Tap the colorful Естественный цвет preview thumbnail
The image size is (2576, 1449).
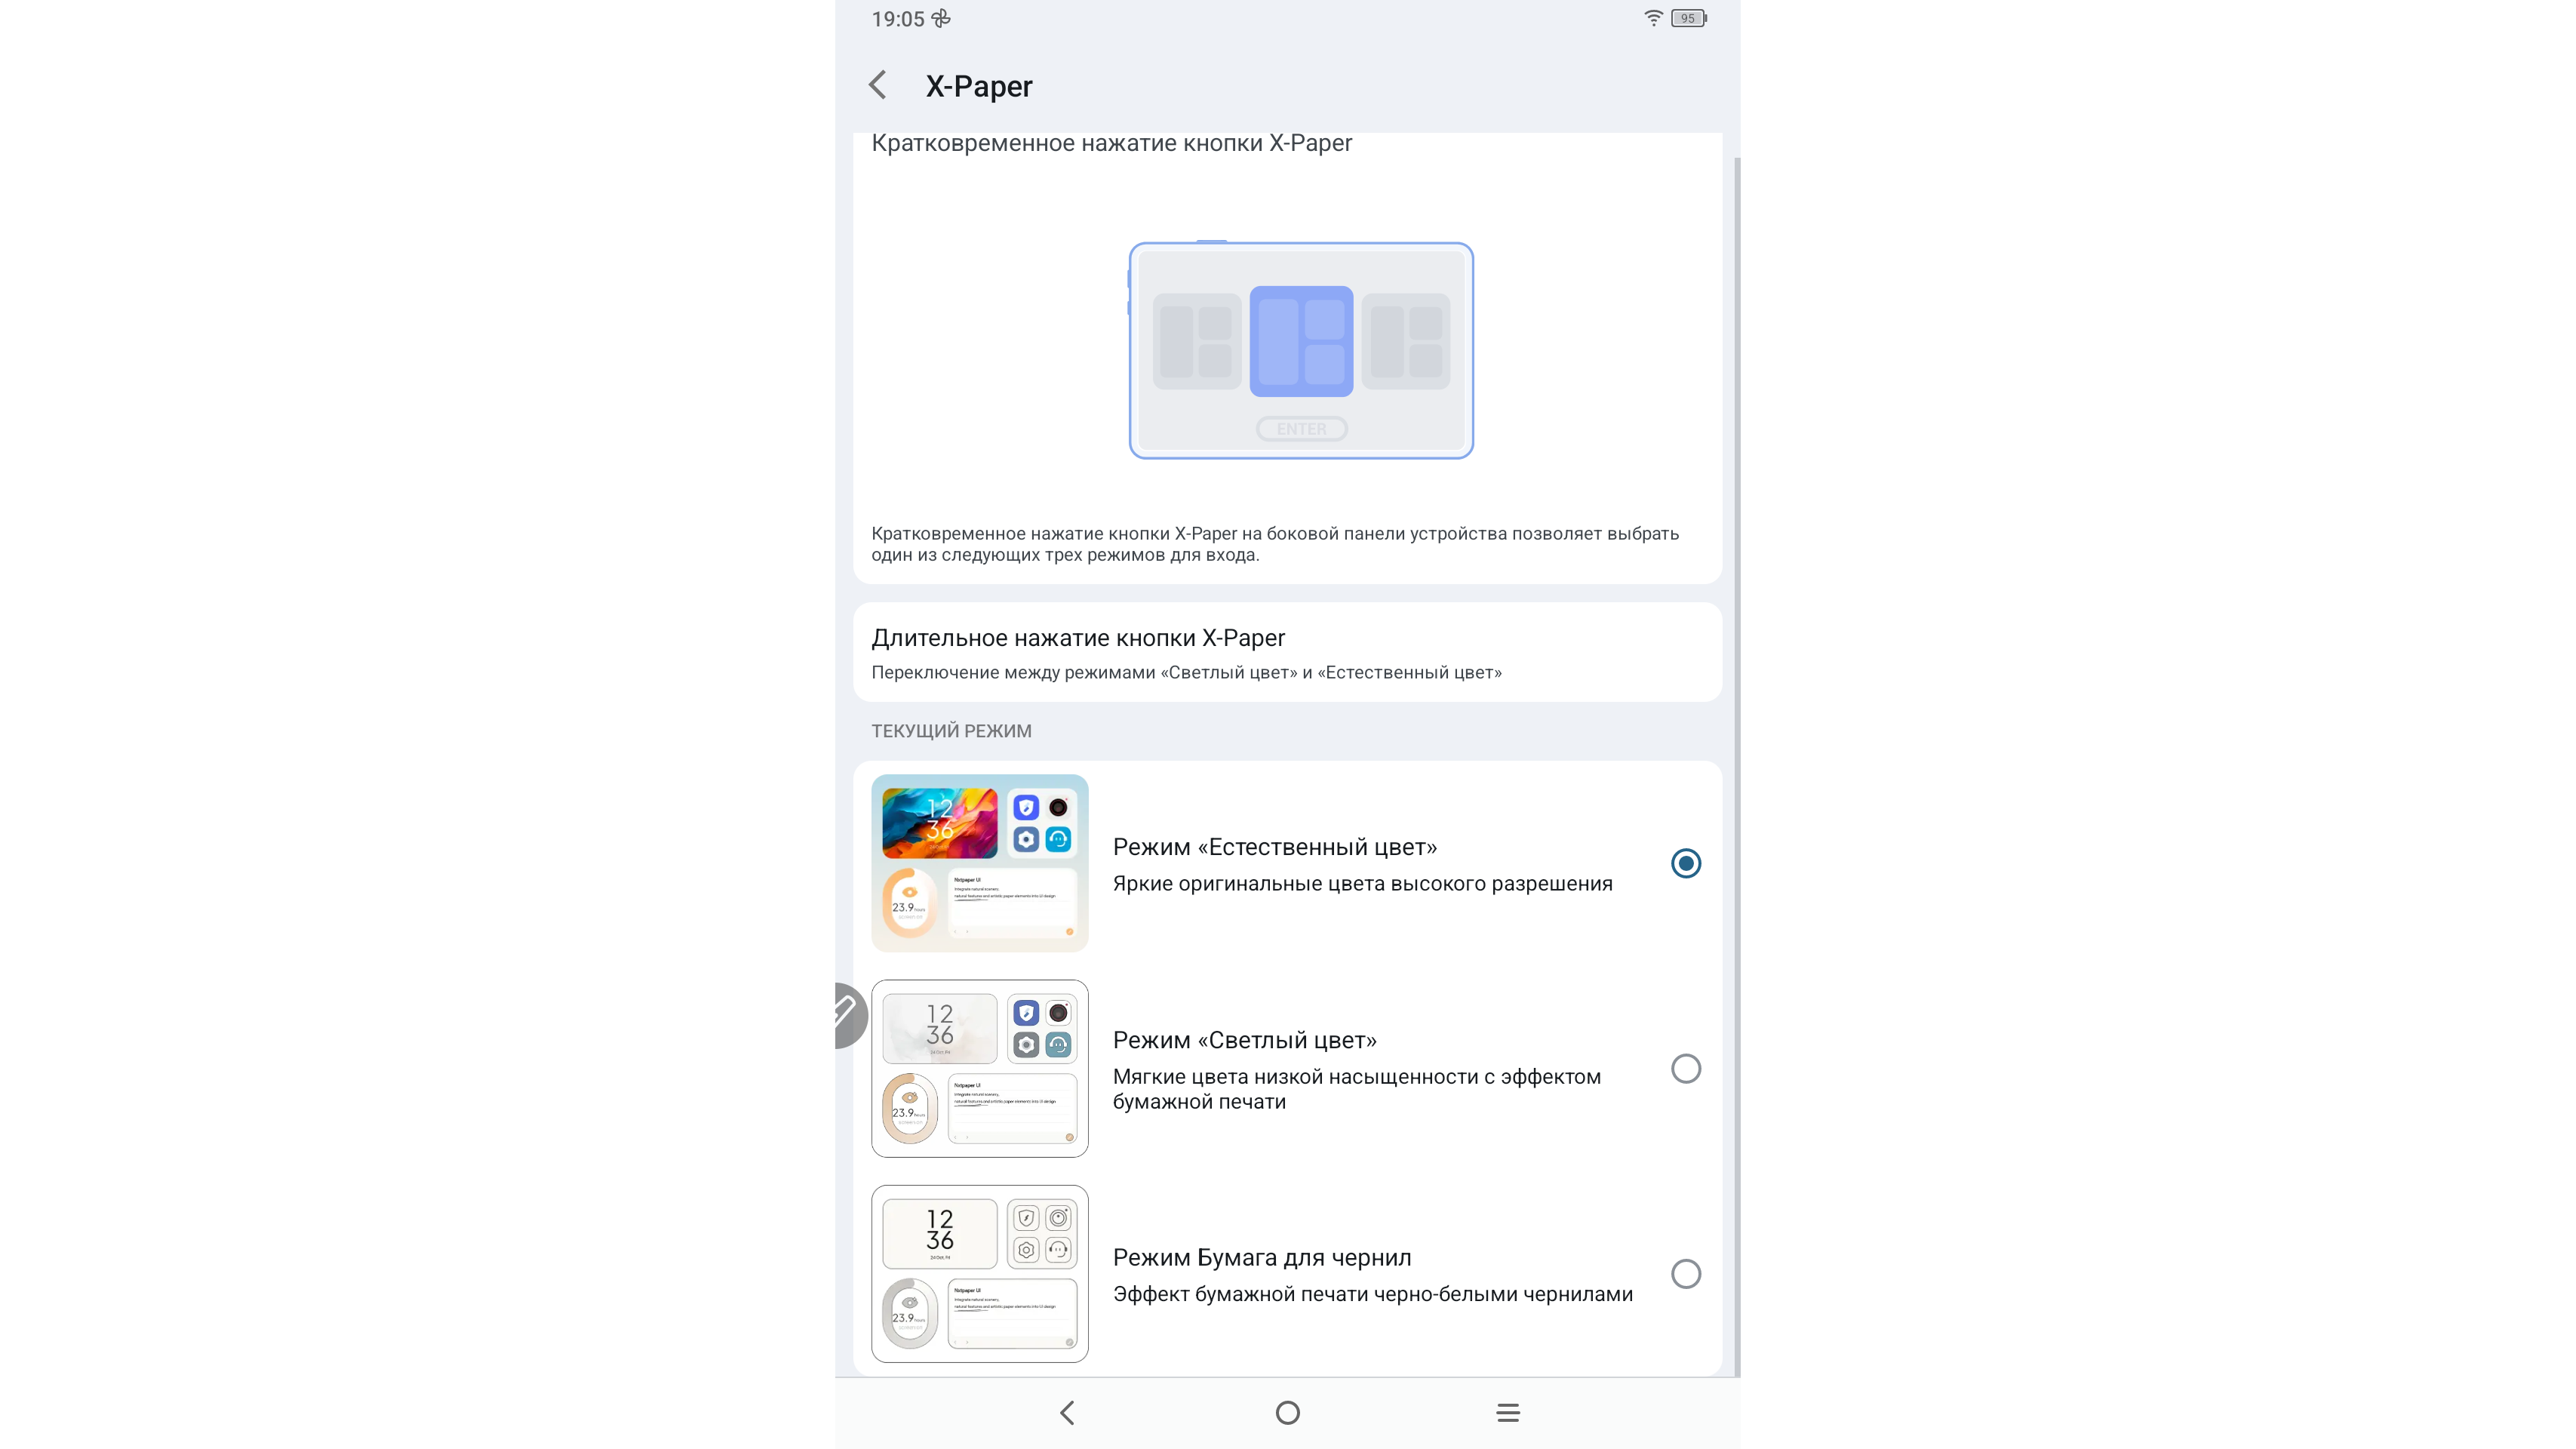(980, 863)
